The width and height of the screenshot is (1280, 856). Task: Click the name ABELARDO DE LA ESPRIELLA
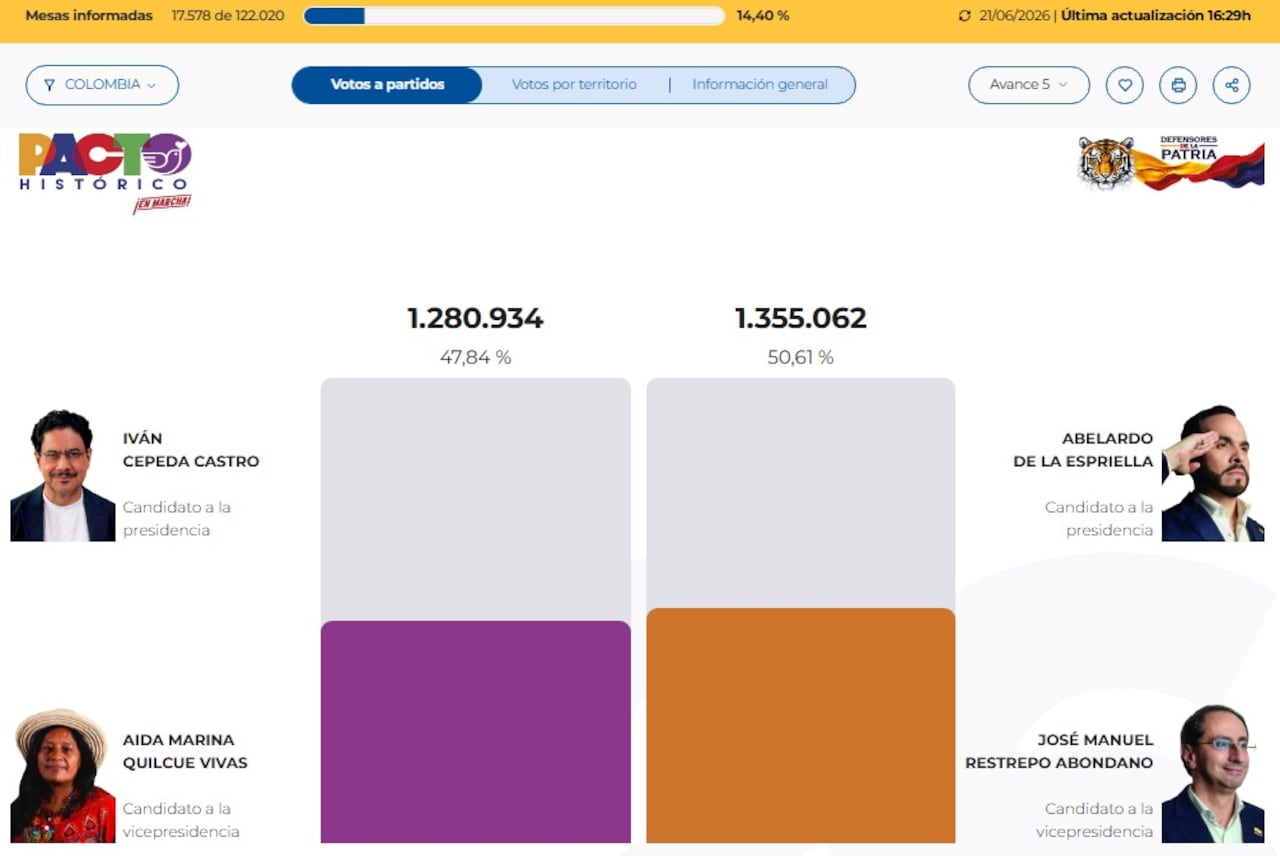pos(1083,450)
